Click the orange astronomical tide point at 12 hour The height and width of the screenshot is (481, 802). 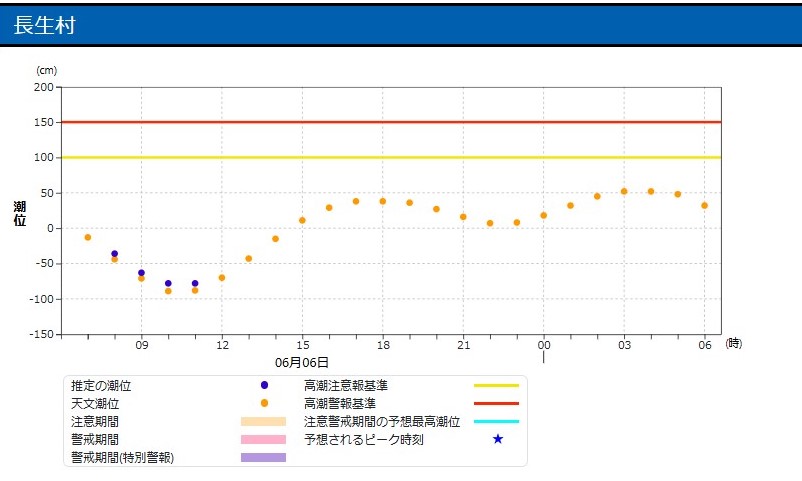pos(222,277)
